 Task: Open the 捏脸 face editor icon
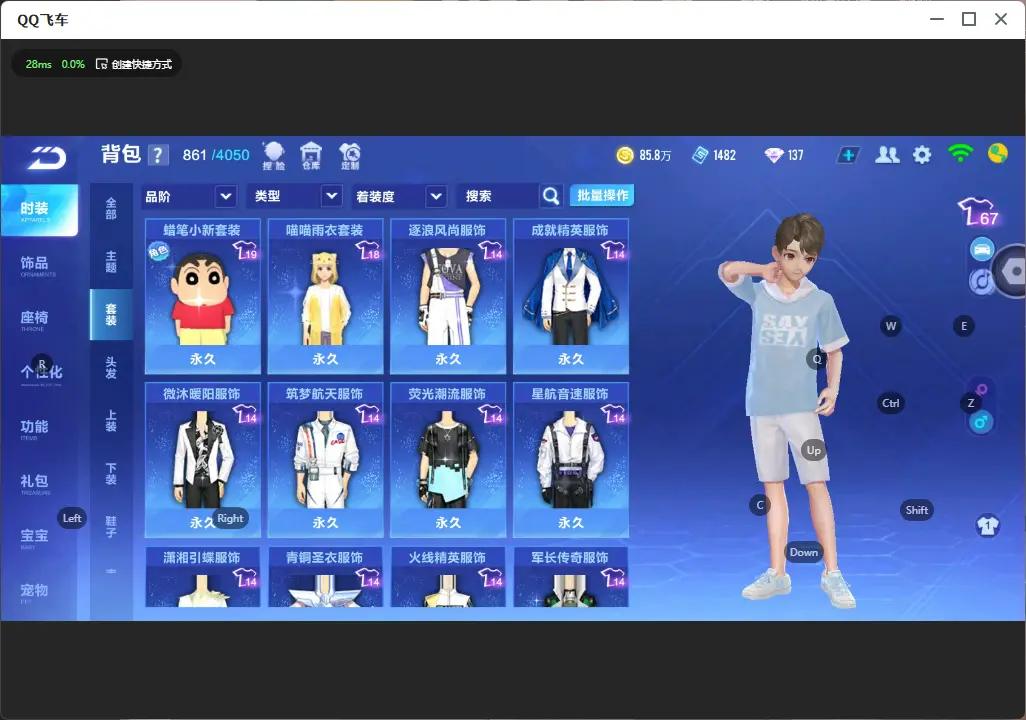[274, 156]
